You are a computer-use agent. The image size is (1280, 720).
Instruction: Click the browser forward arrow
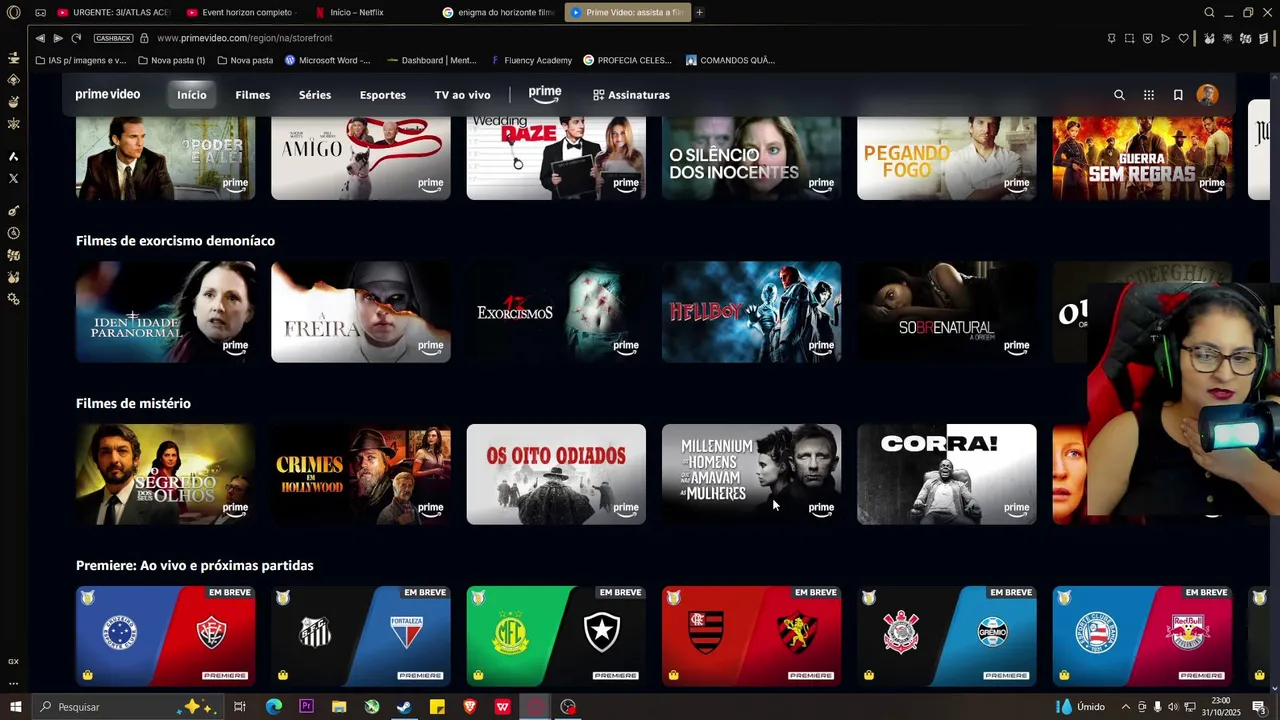pos(58,38)
